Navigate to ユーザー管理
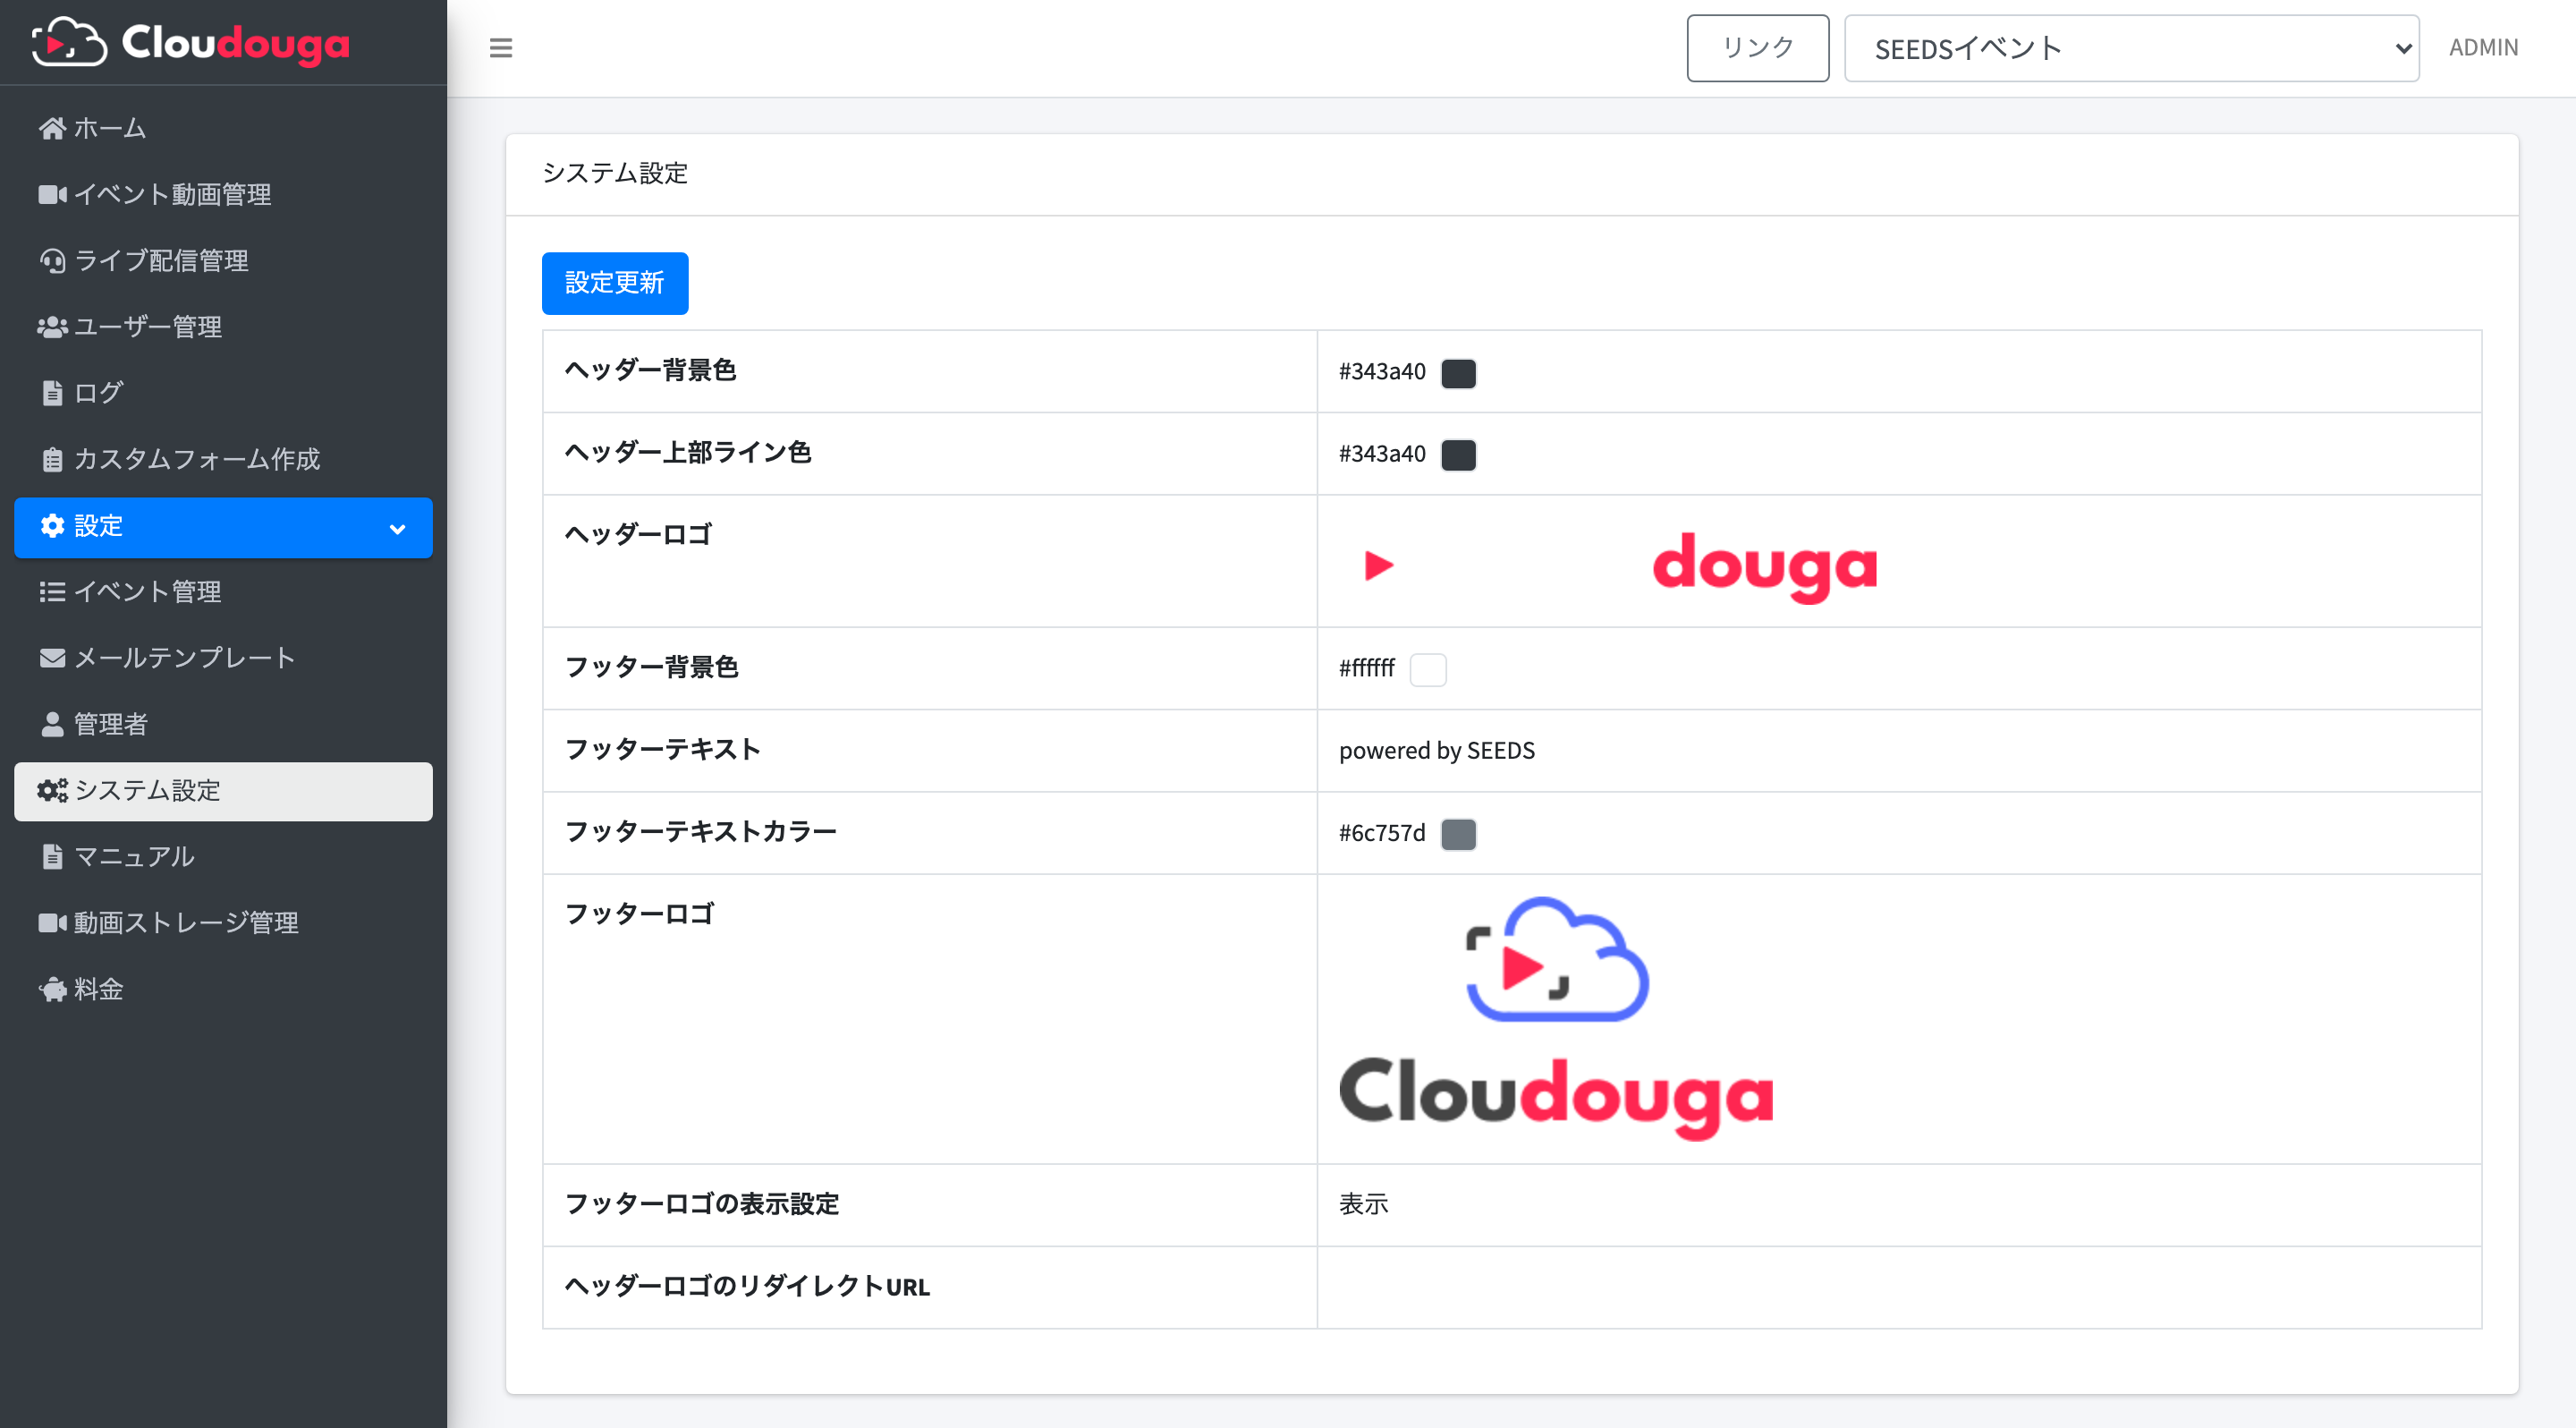Image resolution: width=2576 pixels, height=1428 pixels. pos(223,327)
